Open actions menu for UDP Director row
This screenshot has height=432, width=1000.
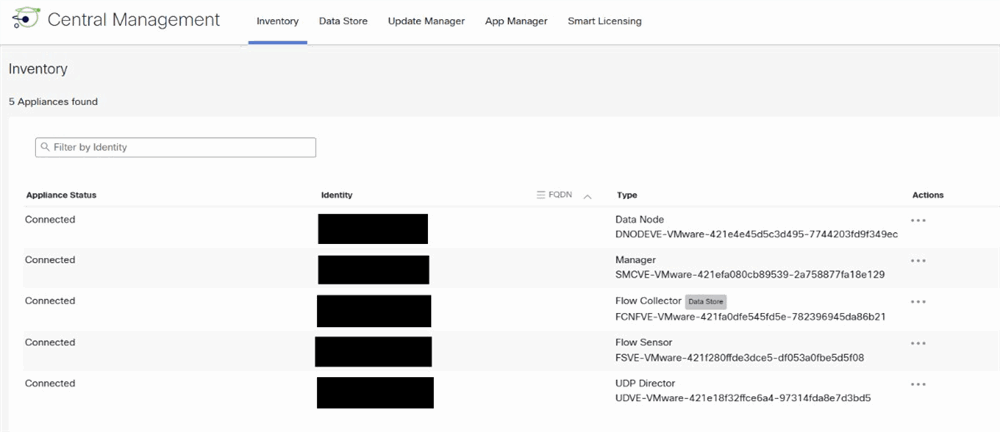tap(918, 384)
